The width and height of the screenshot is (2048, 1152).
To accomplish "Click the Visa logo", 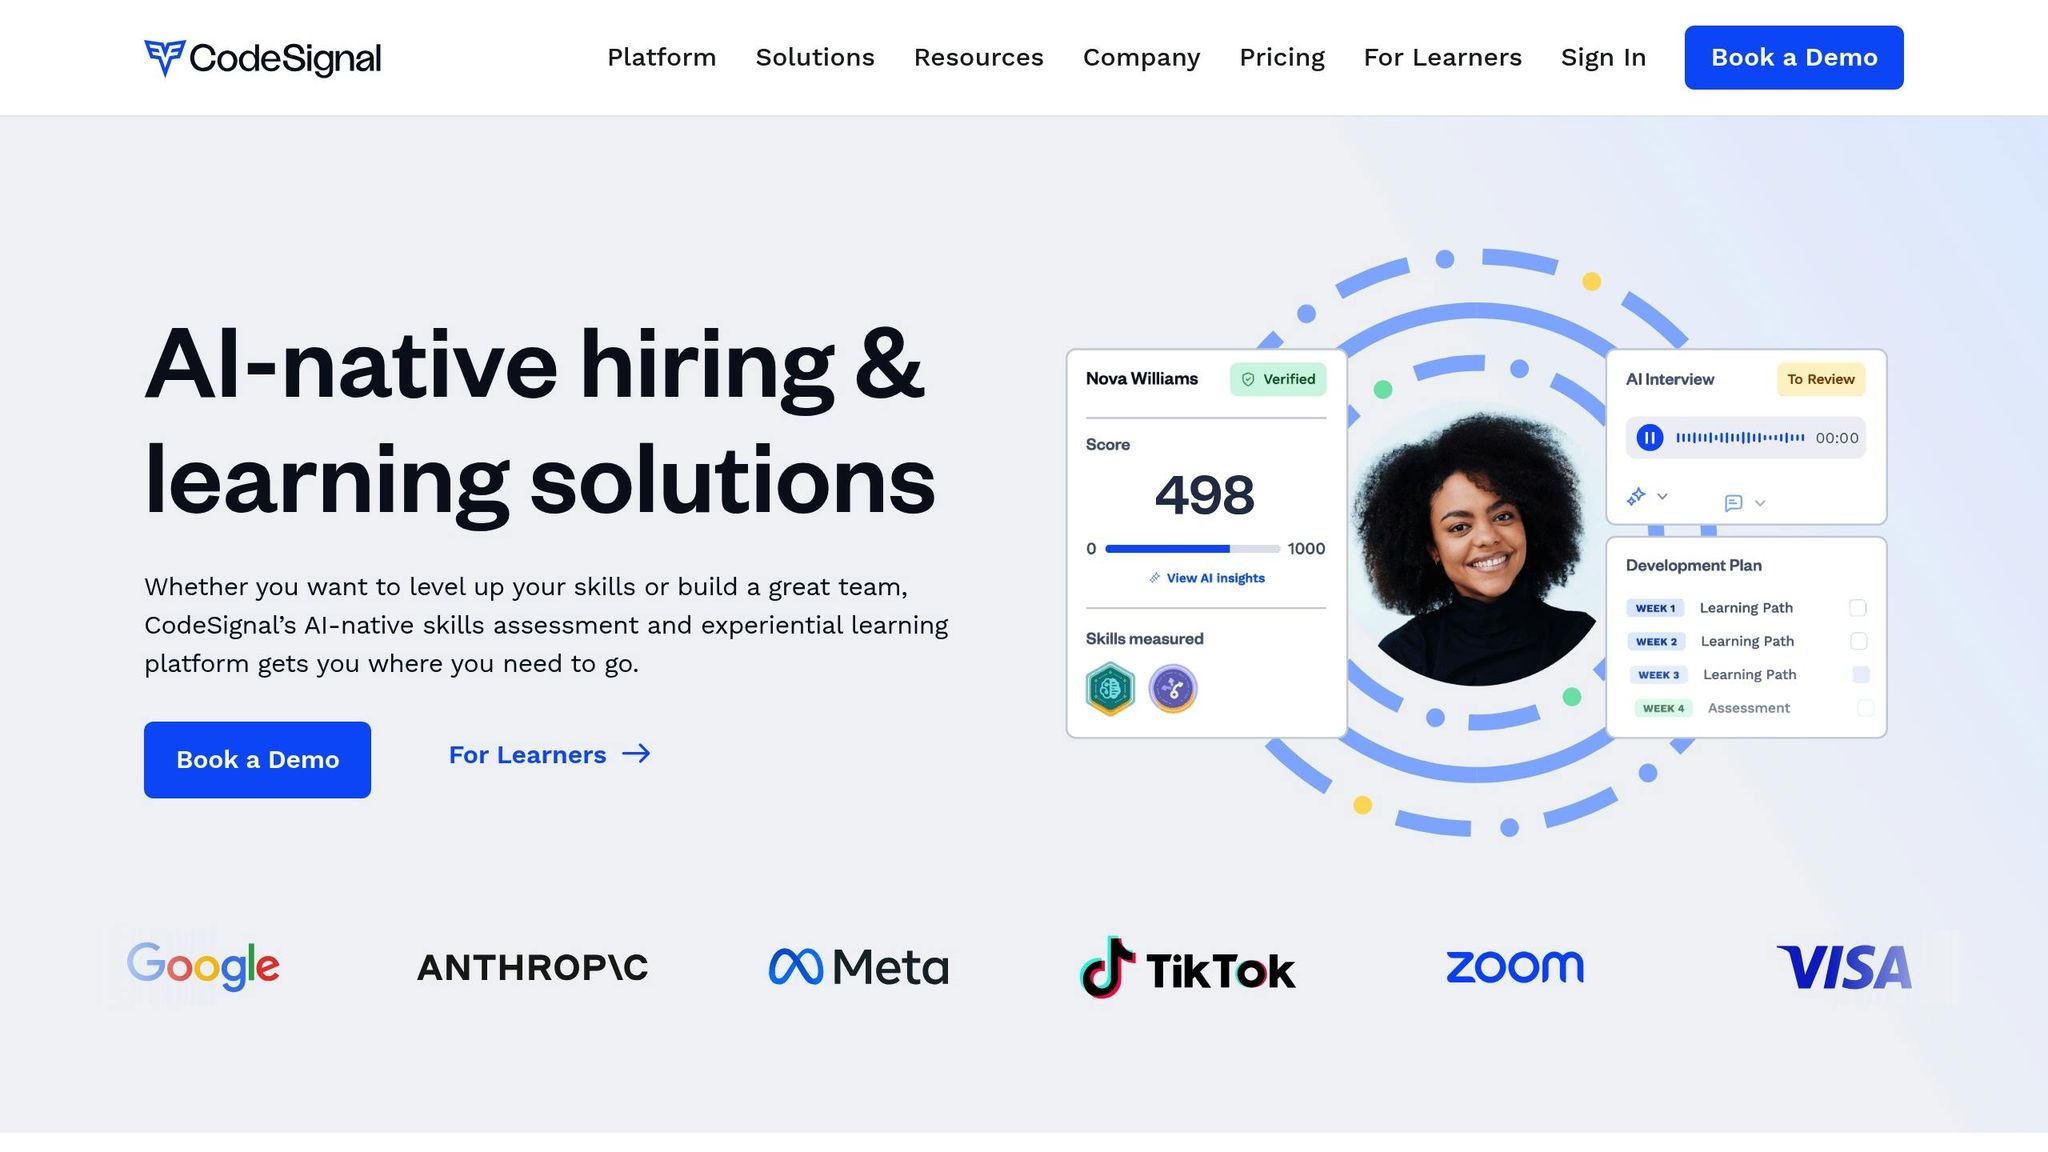I will point(1844,968).
